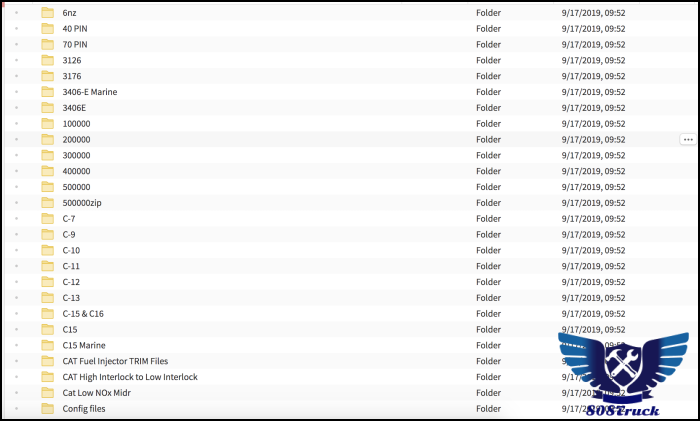Screen dimensions: 700x421
Task: Open the Cat Low NOx Midr folder
Action: [x=96, y=393]
